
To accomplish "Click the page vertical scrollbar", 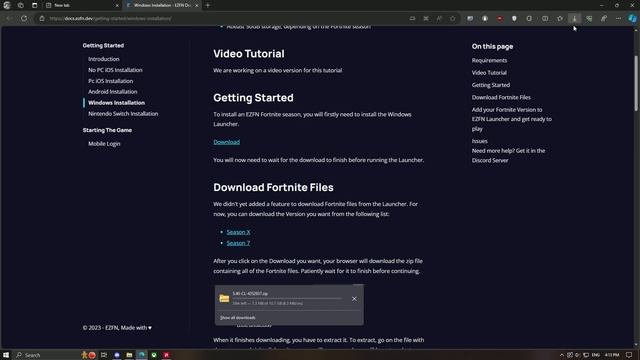I will click(636, 84).
